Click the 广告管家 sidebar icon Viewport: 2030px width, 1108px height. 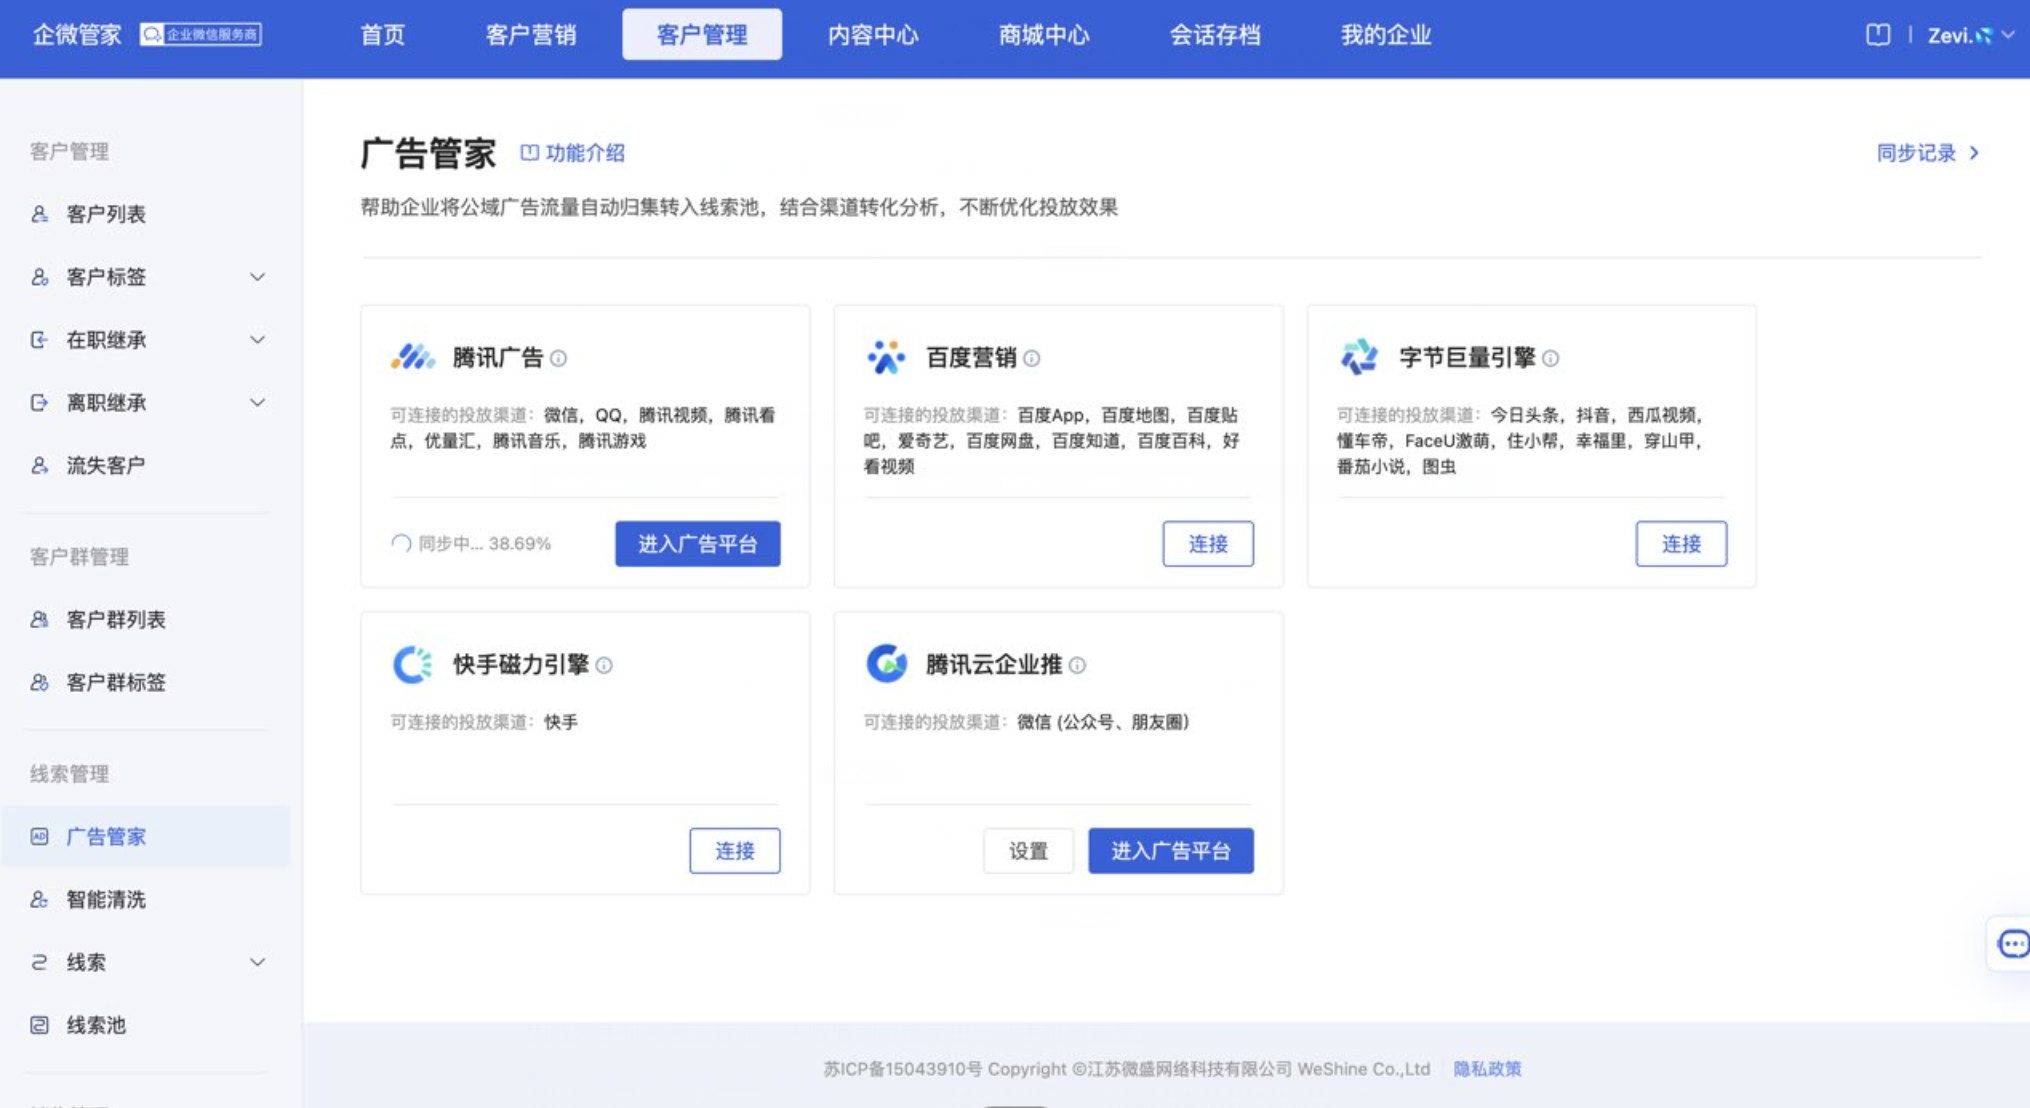(x=39, y=836)
